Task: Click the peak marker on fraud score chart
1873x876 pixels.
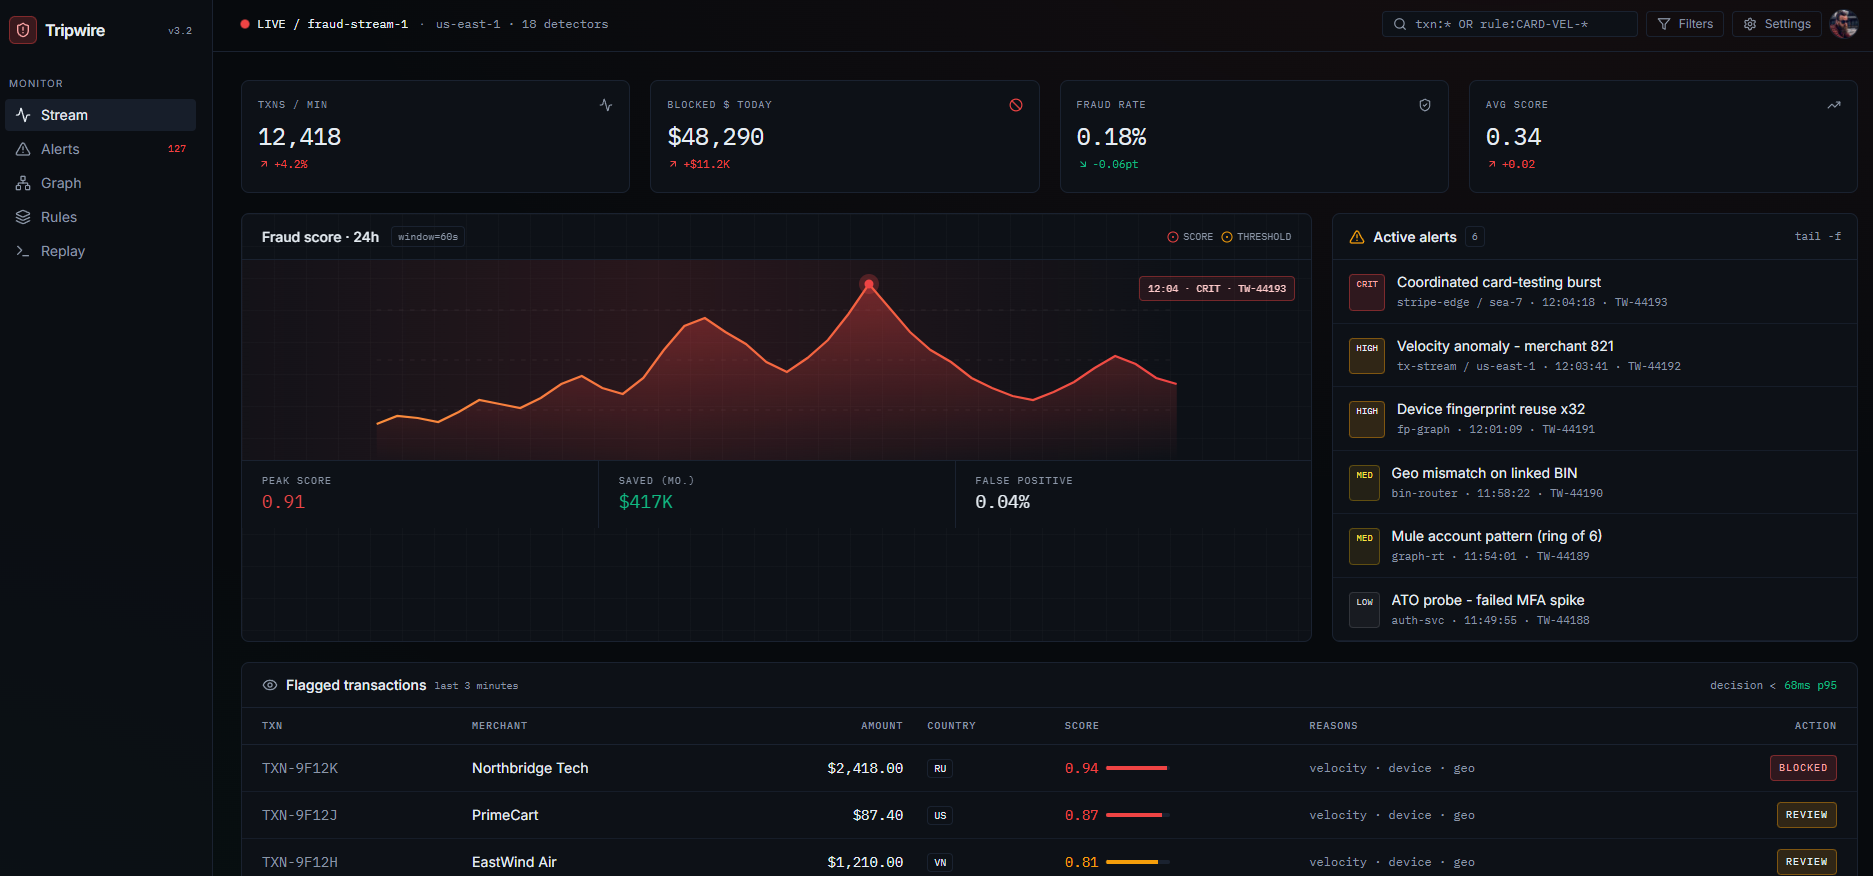Action: [869, 284]
